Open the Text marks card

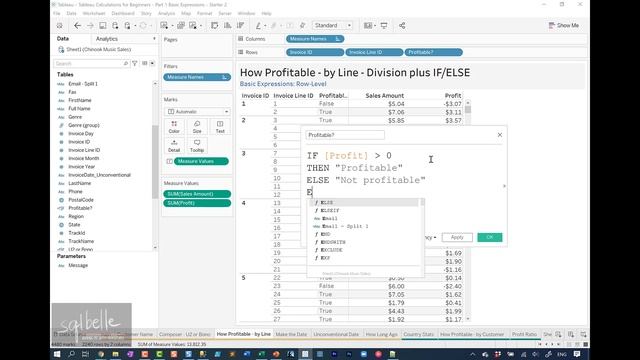click(x=220, y=127)
